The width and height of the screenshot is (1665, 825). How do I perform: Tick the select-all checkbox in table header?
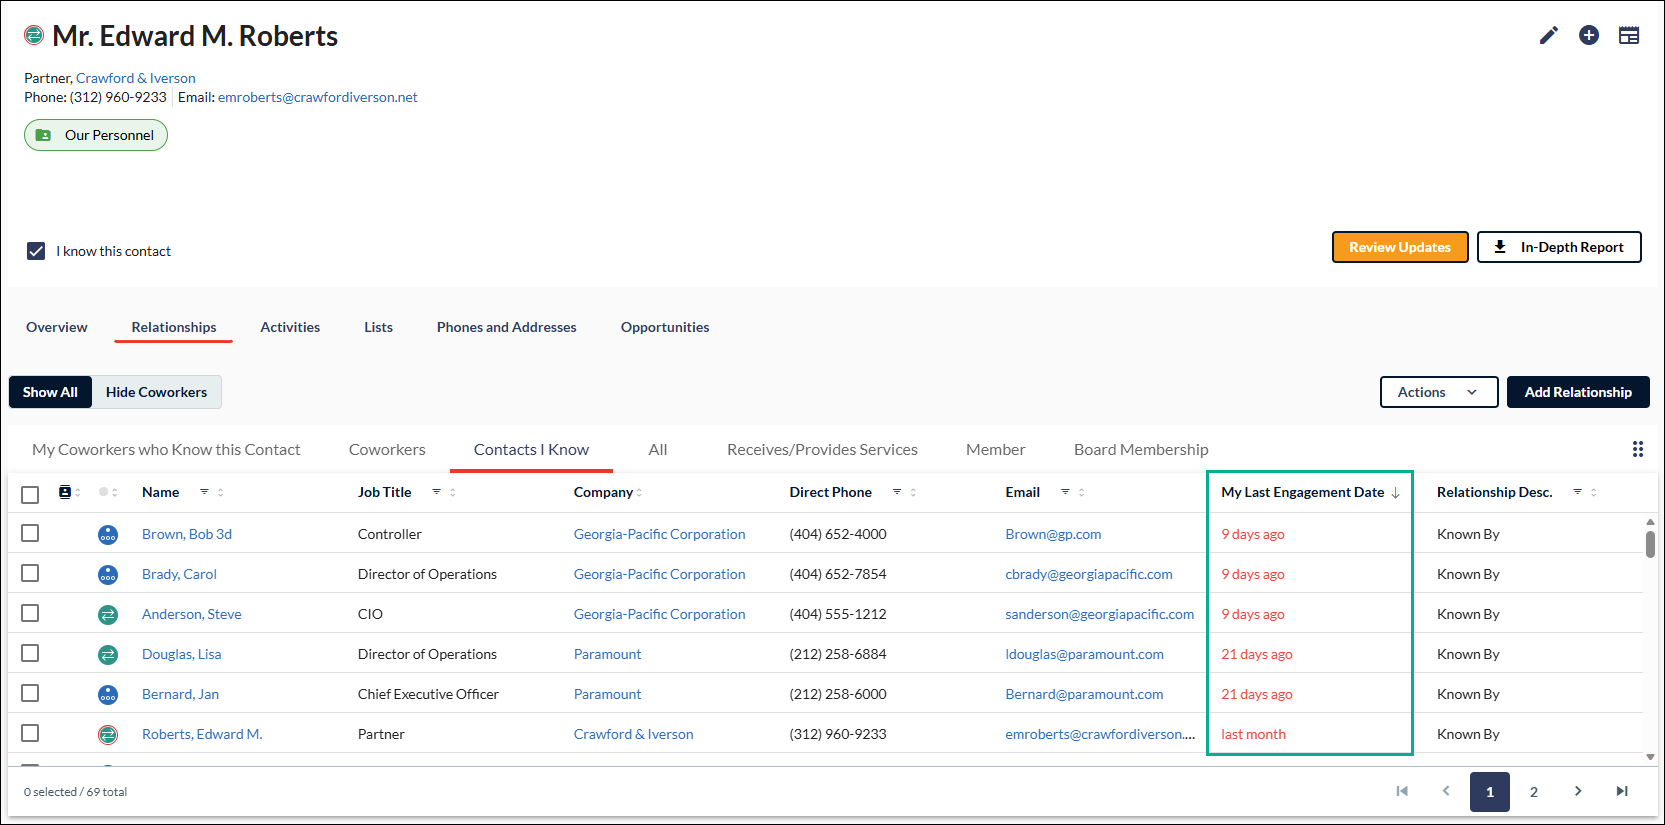tap(30, 494)
